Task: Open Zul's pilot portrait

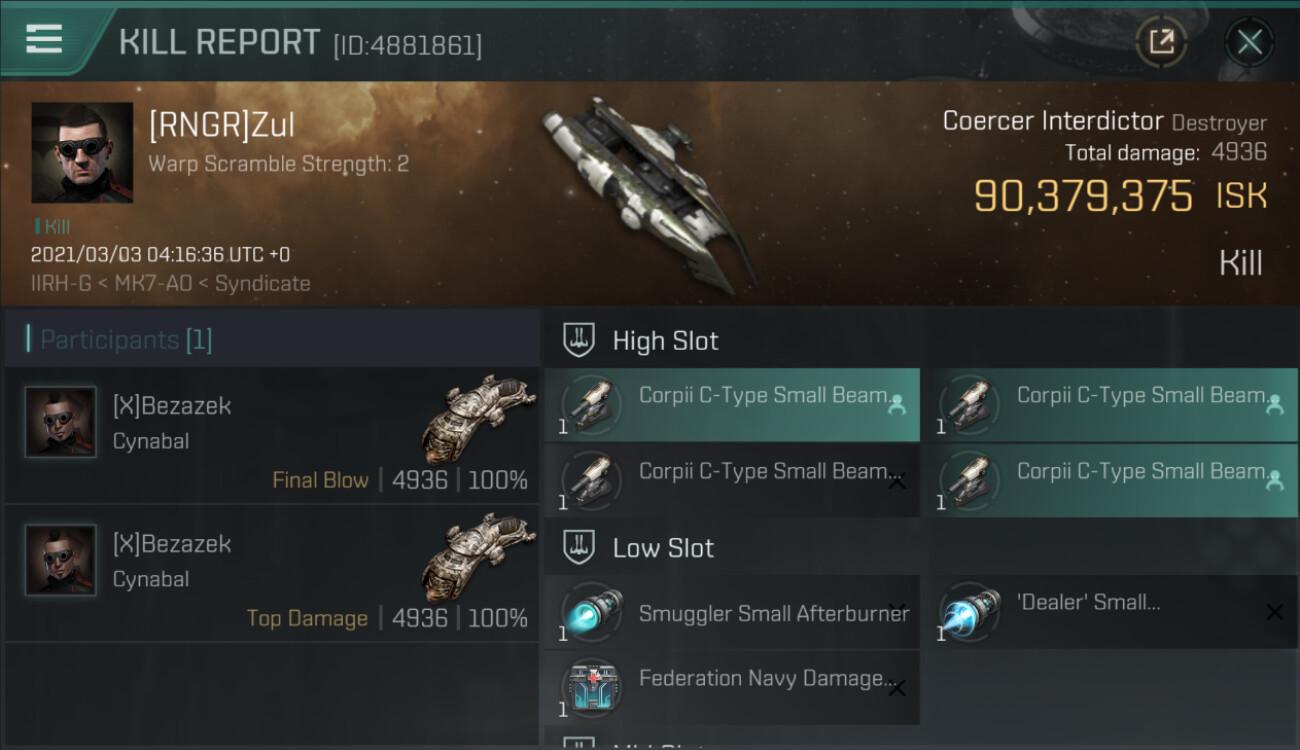Action: tap(82, 152)
